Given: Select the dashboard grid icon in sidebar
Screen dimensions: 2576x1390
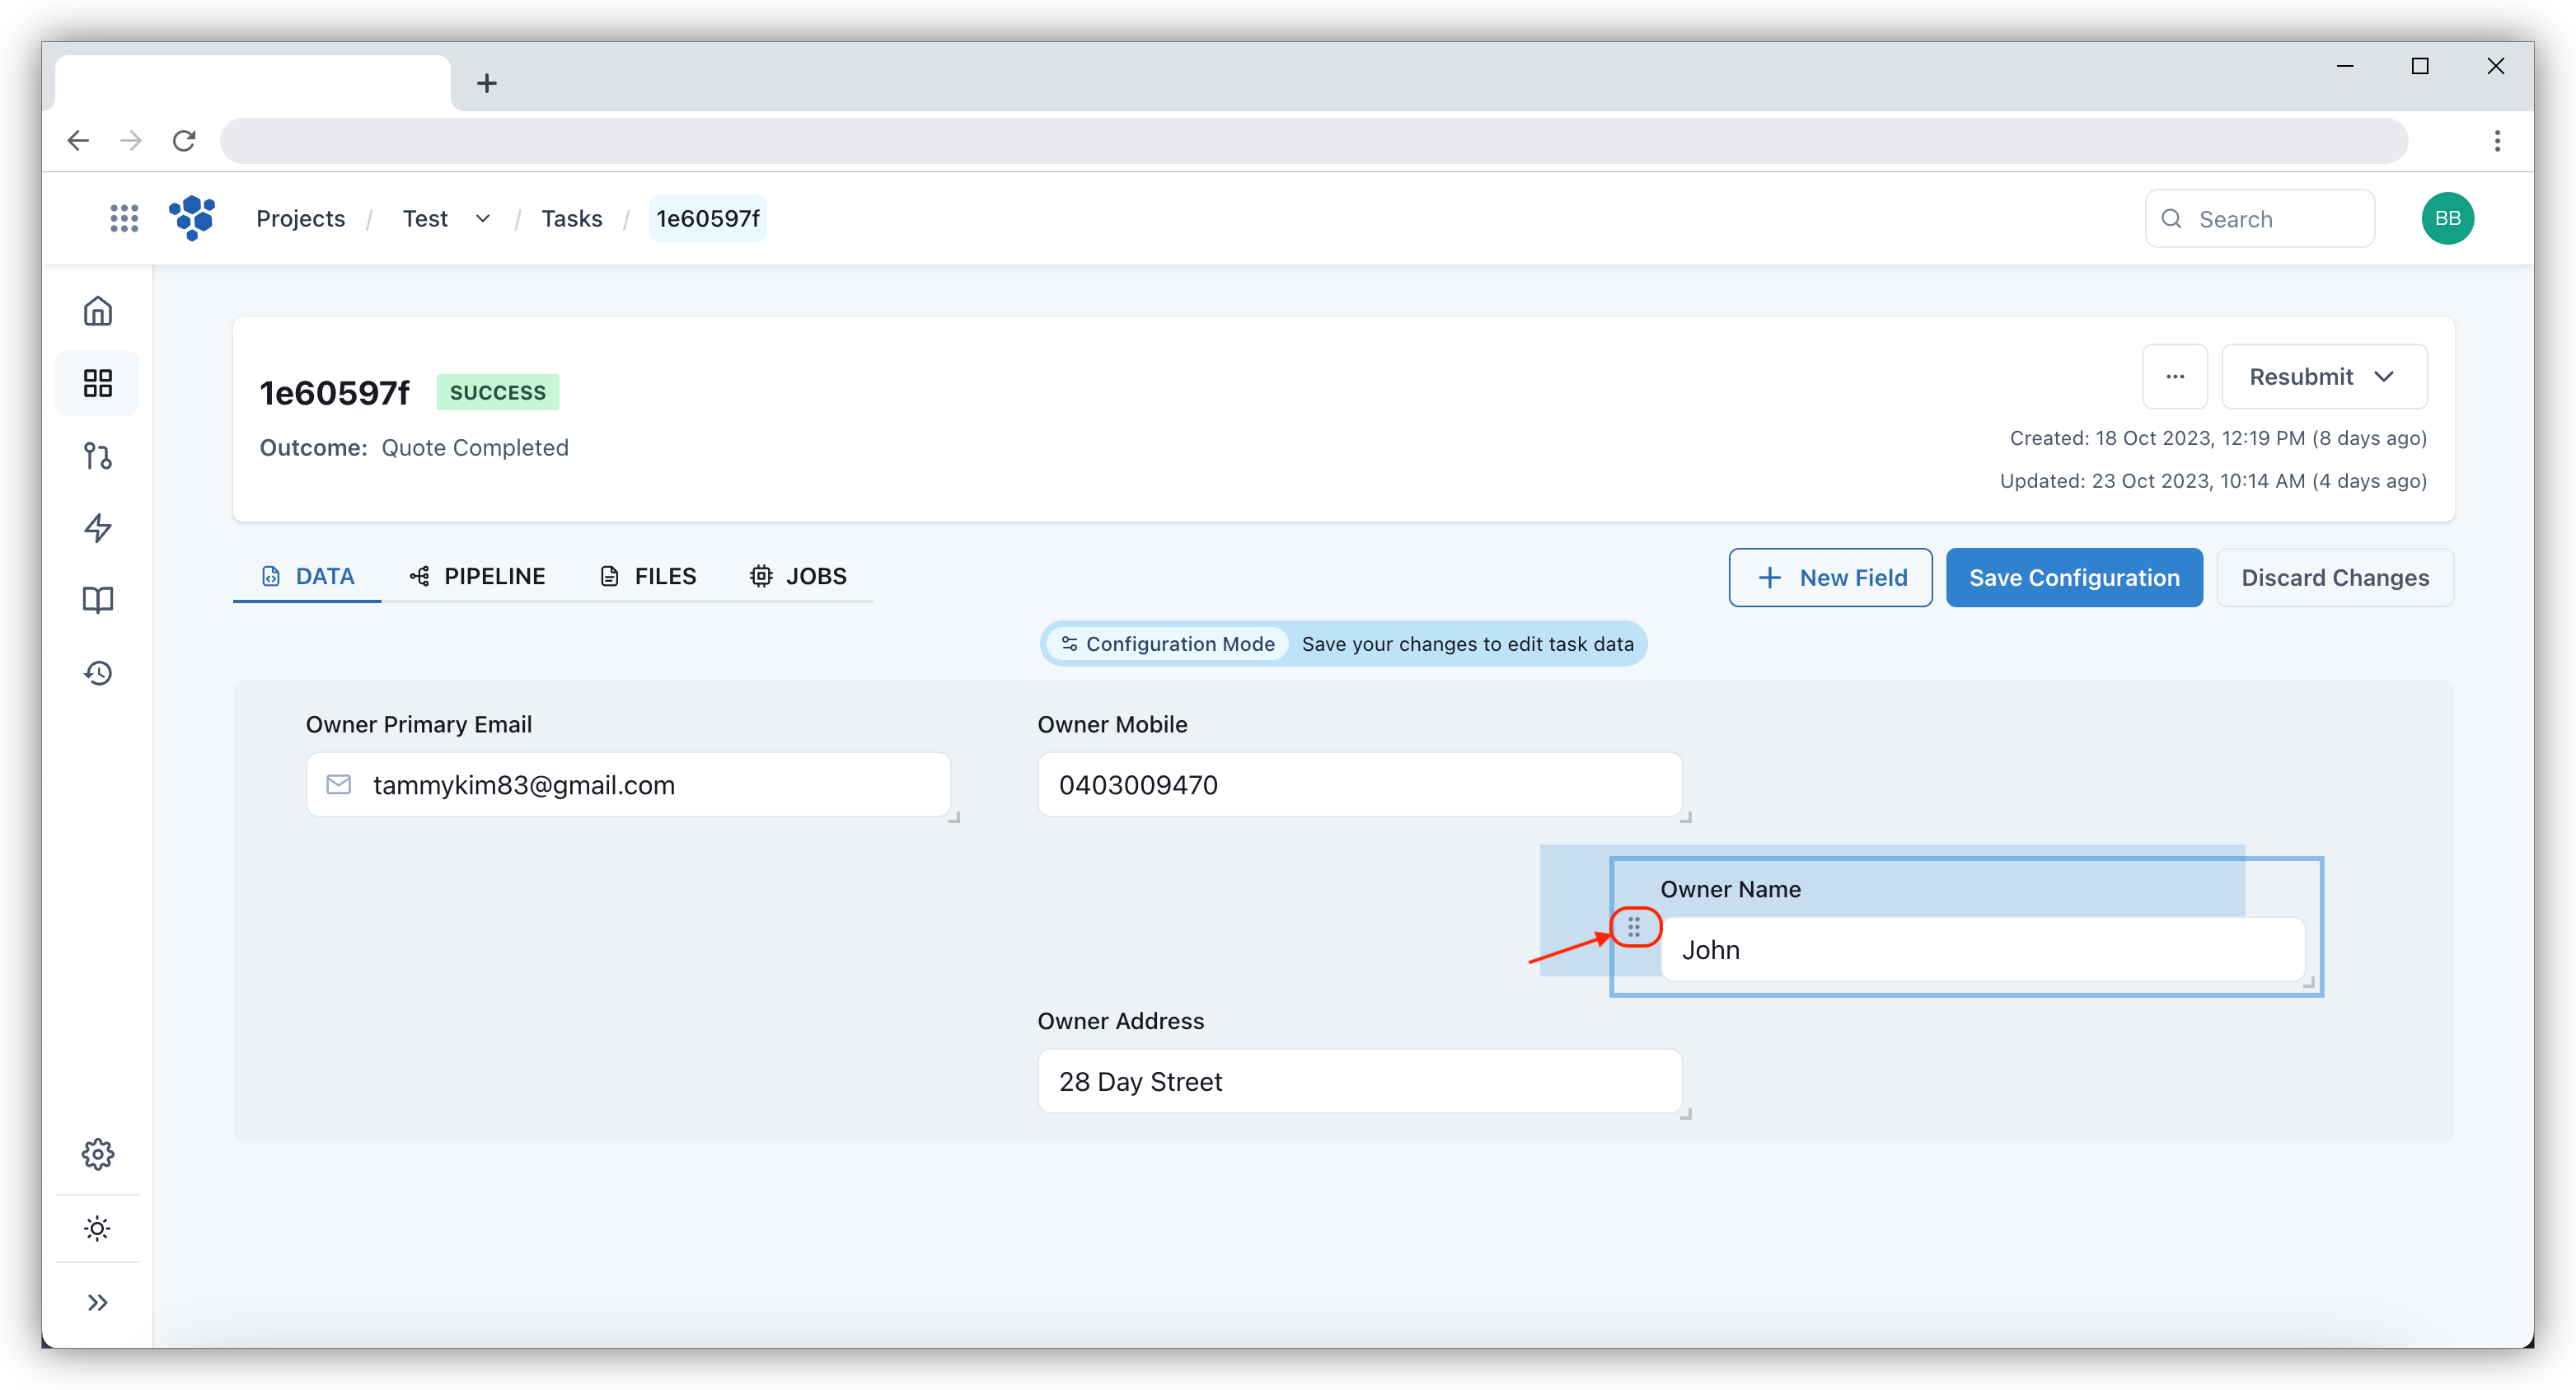Looking at the screenshot, I should [97, 382].
